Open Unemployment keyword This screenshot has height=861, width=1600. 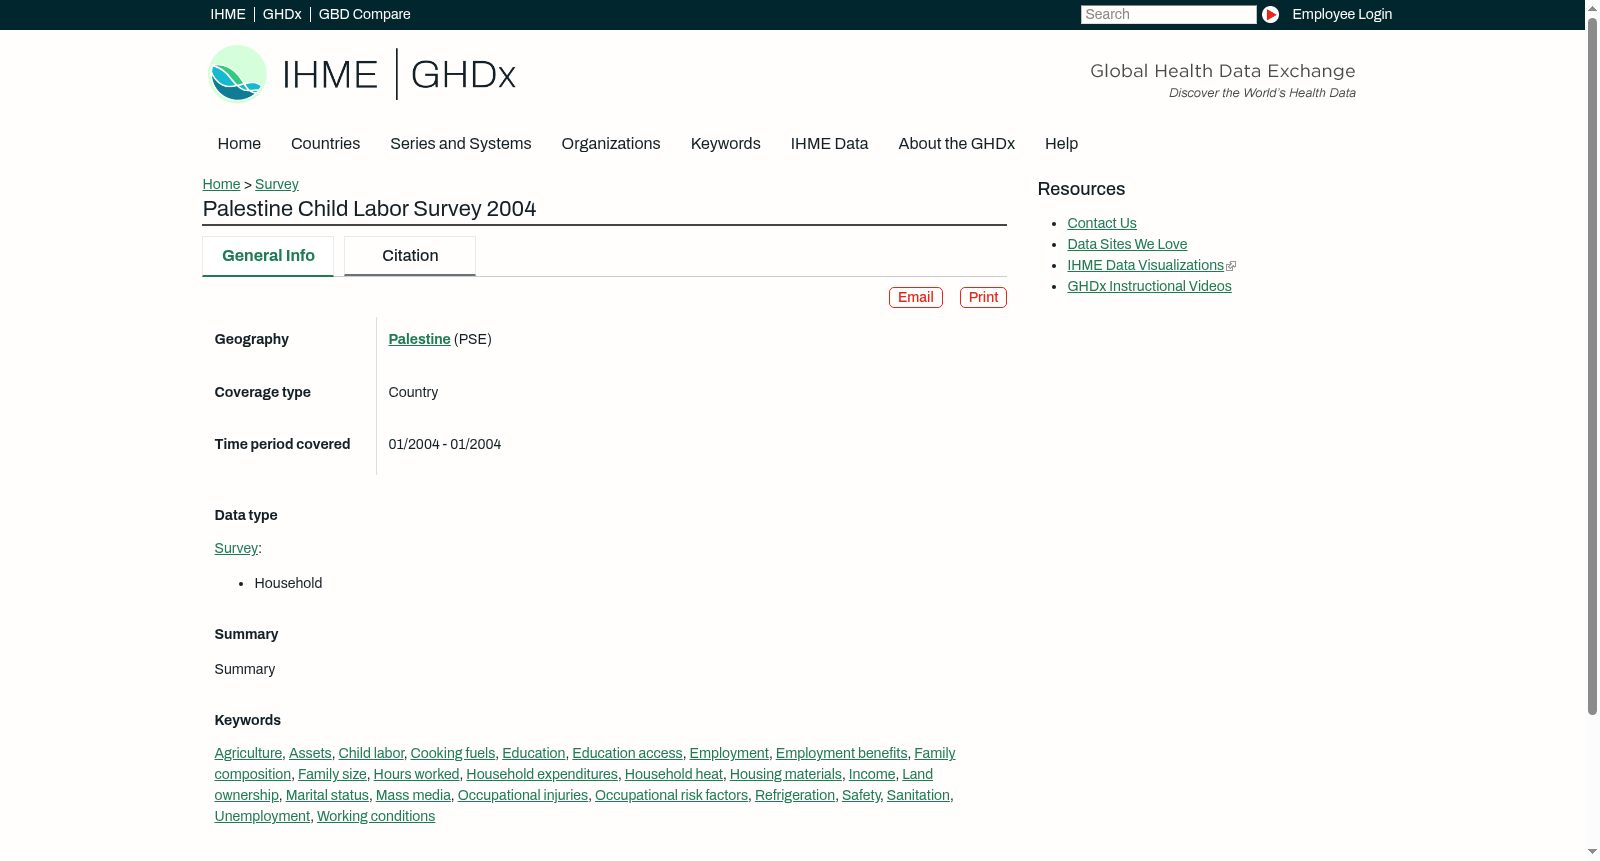[262, 816]
